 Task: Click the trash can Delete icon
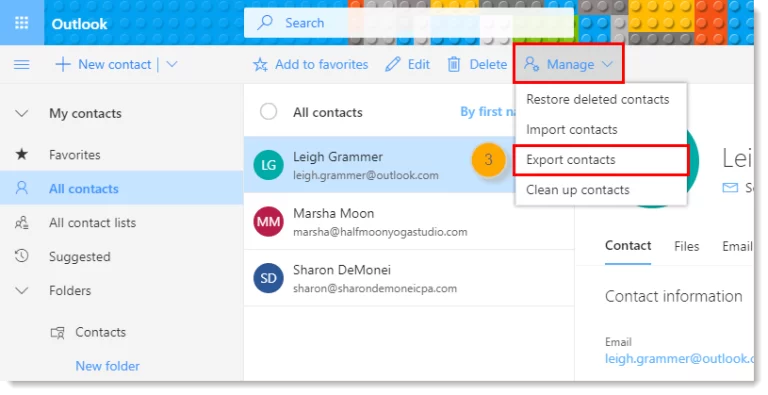point(454,64)
